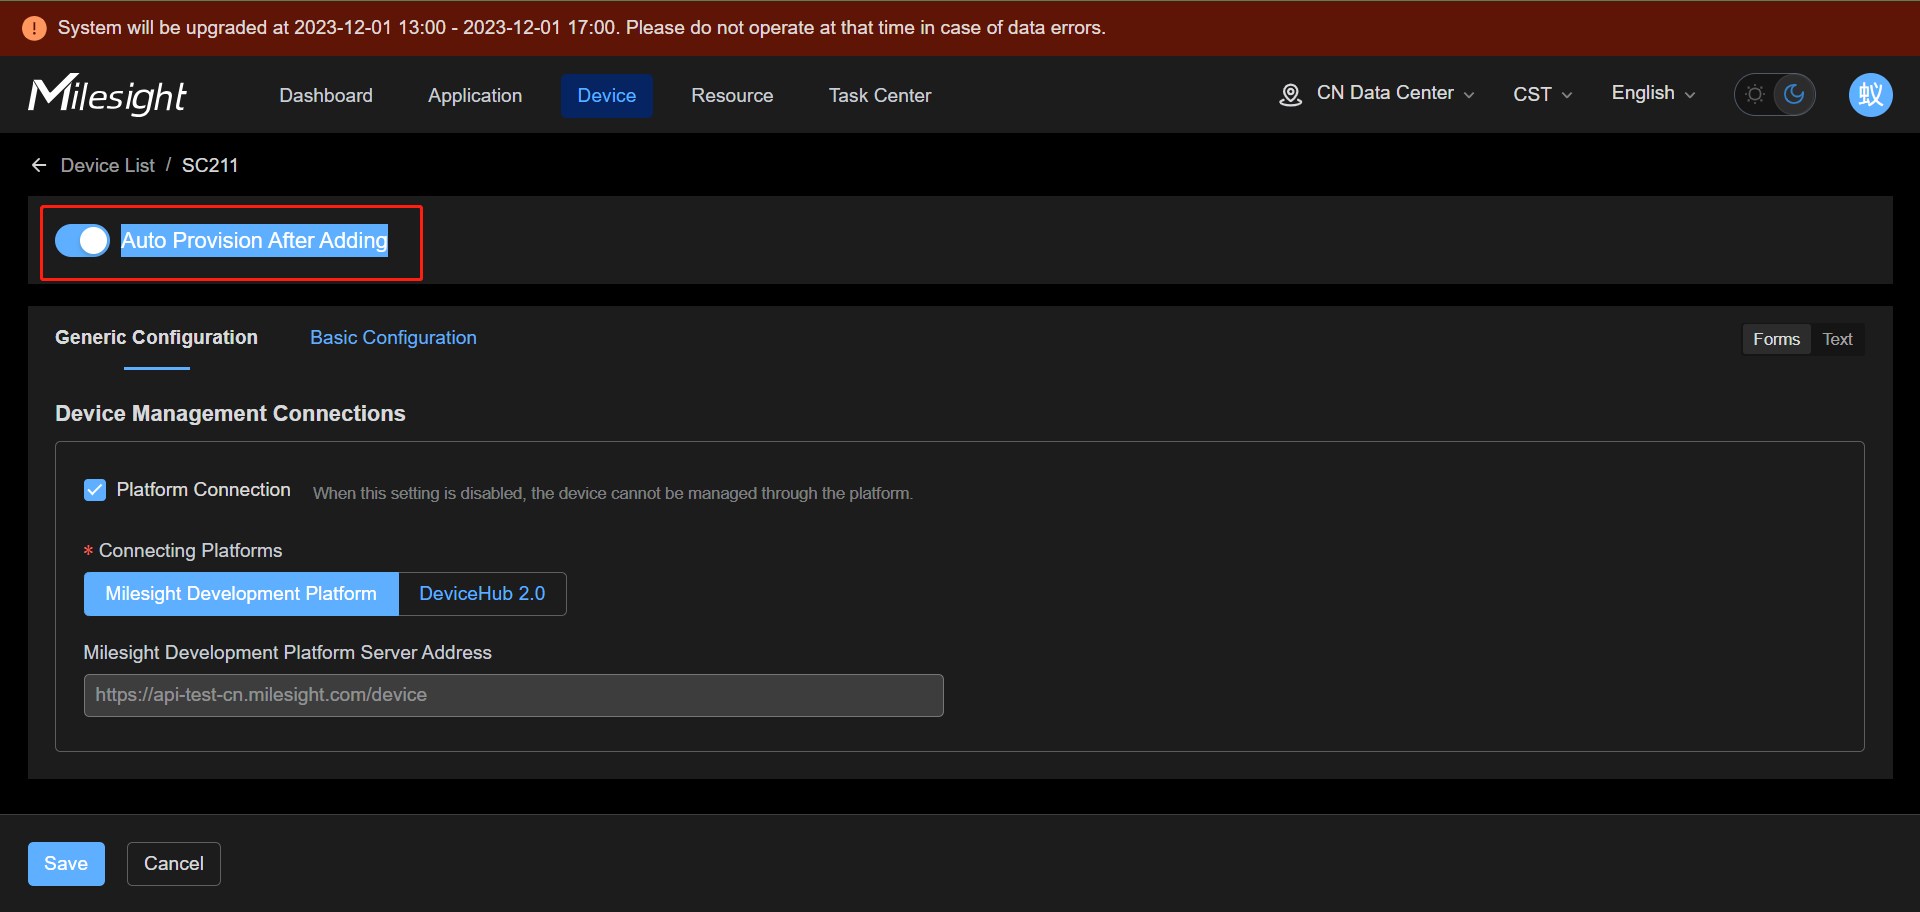
Task: Click the Connecting Platforms label
Action: tap(190, 551)
